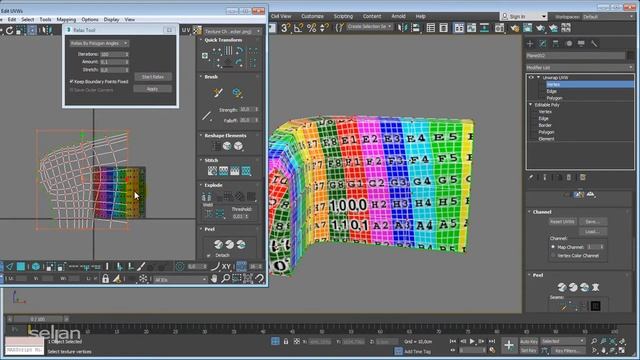Select the Pan hand tool in Edit UVWs

click(214, 279)
